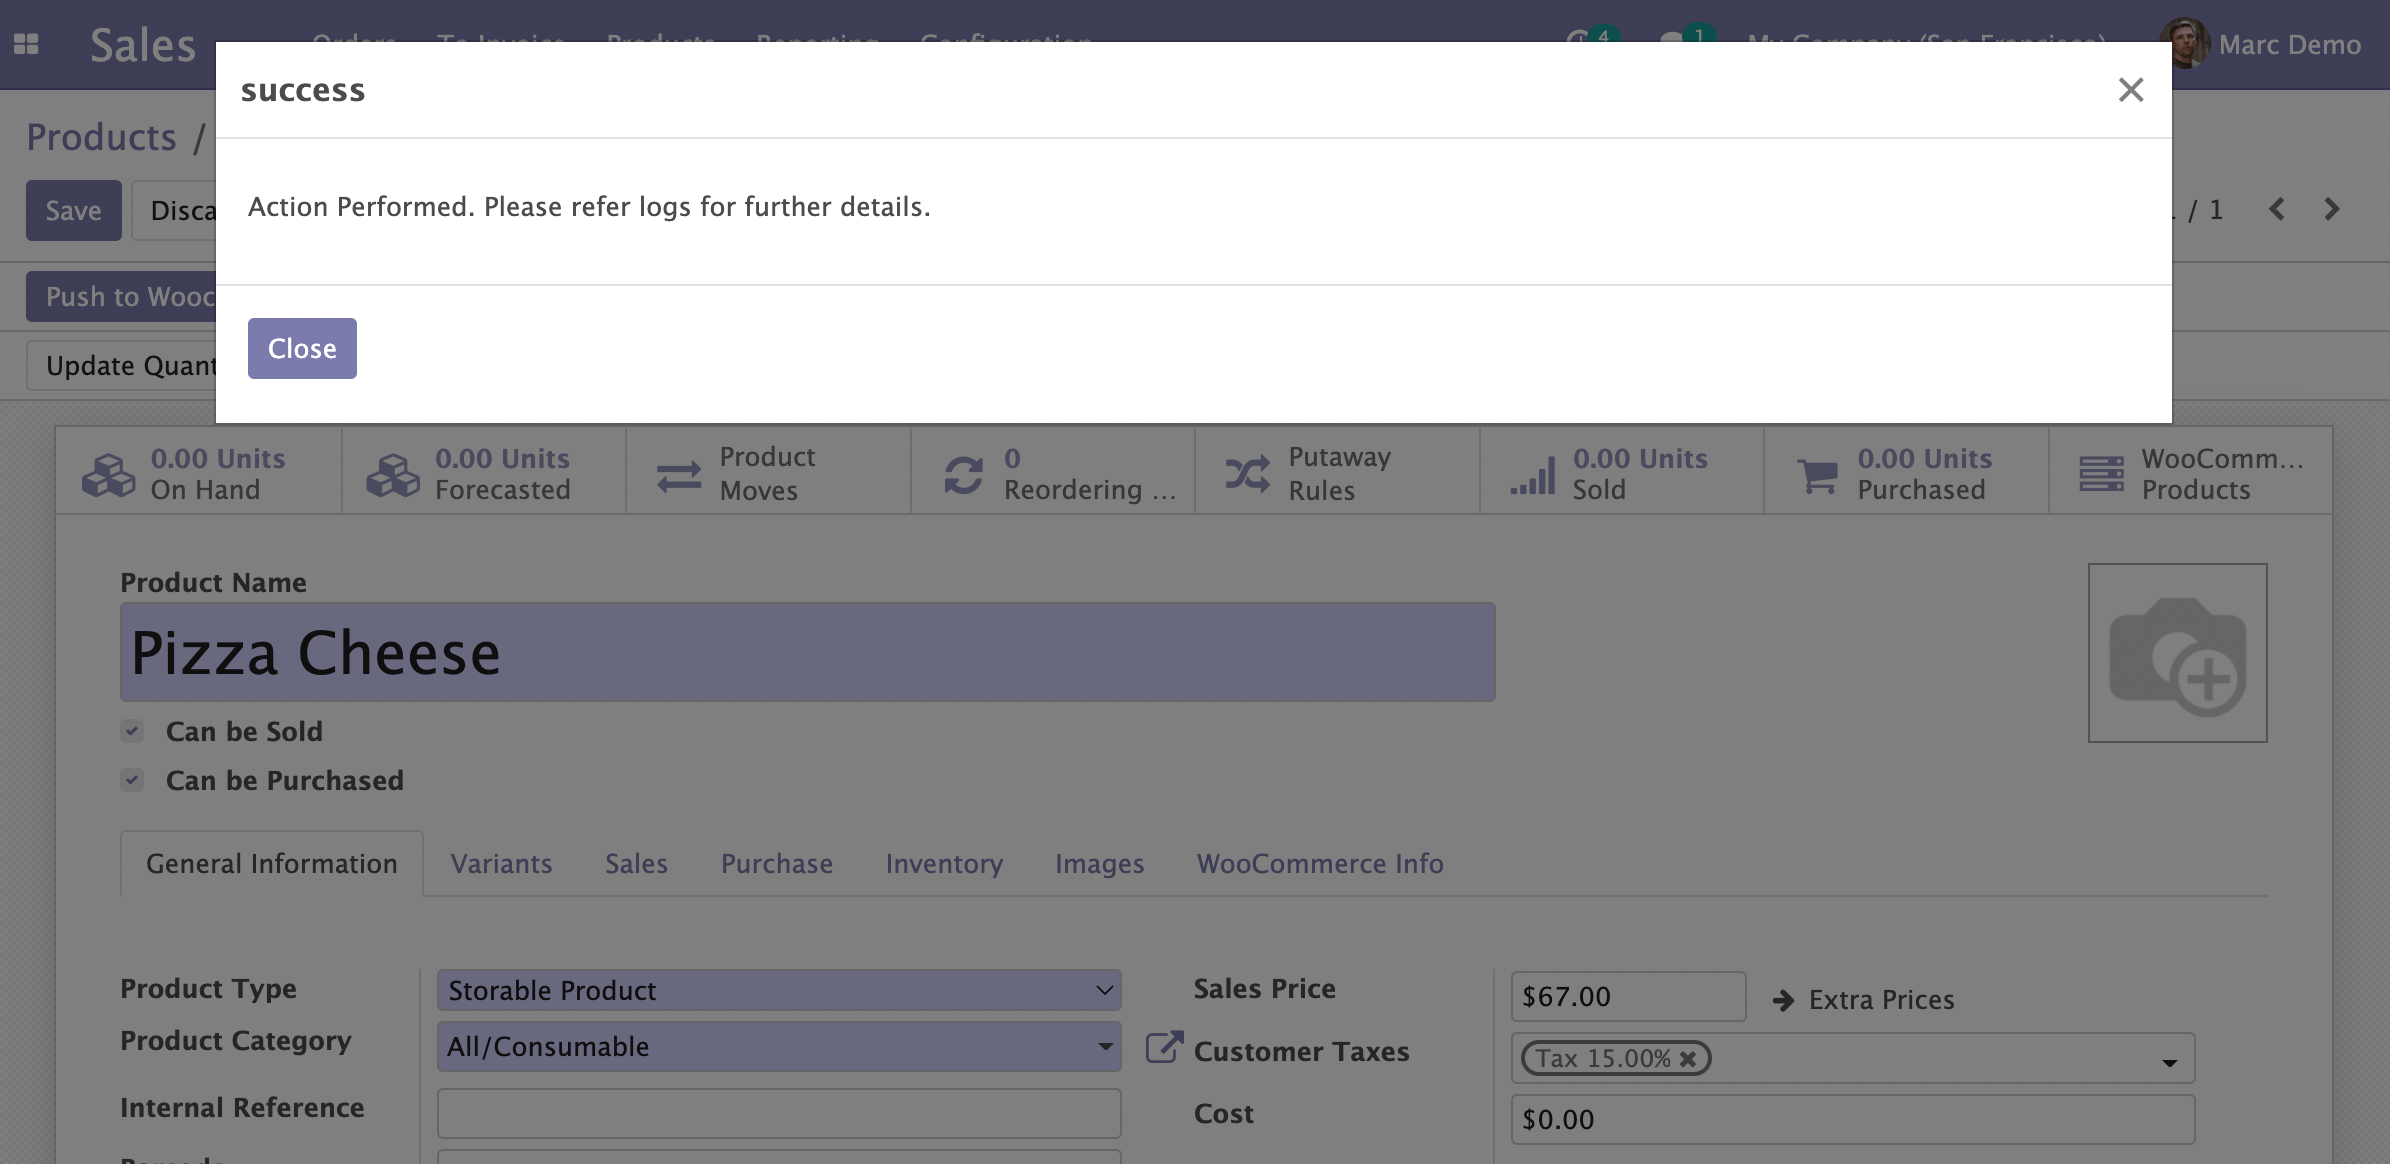Screen dimensions: 2390x1164
Task: Open the Product Category dropdown
Action: point(1104,1046)
